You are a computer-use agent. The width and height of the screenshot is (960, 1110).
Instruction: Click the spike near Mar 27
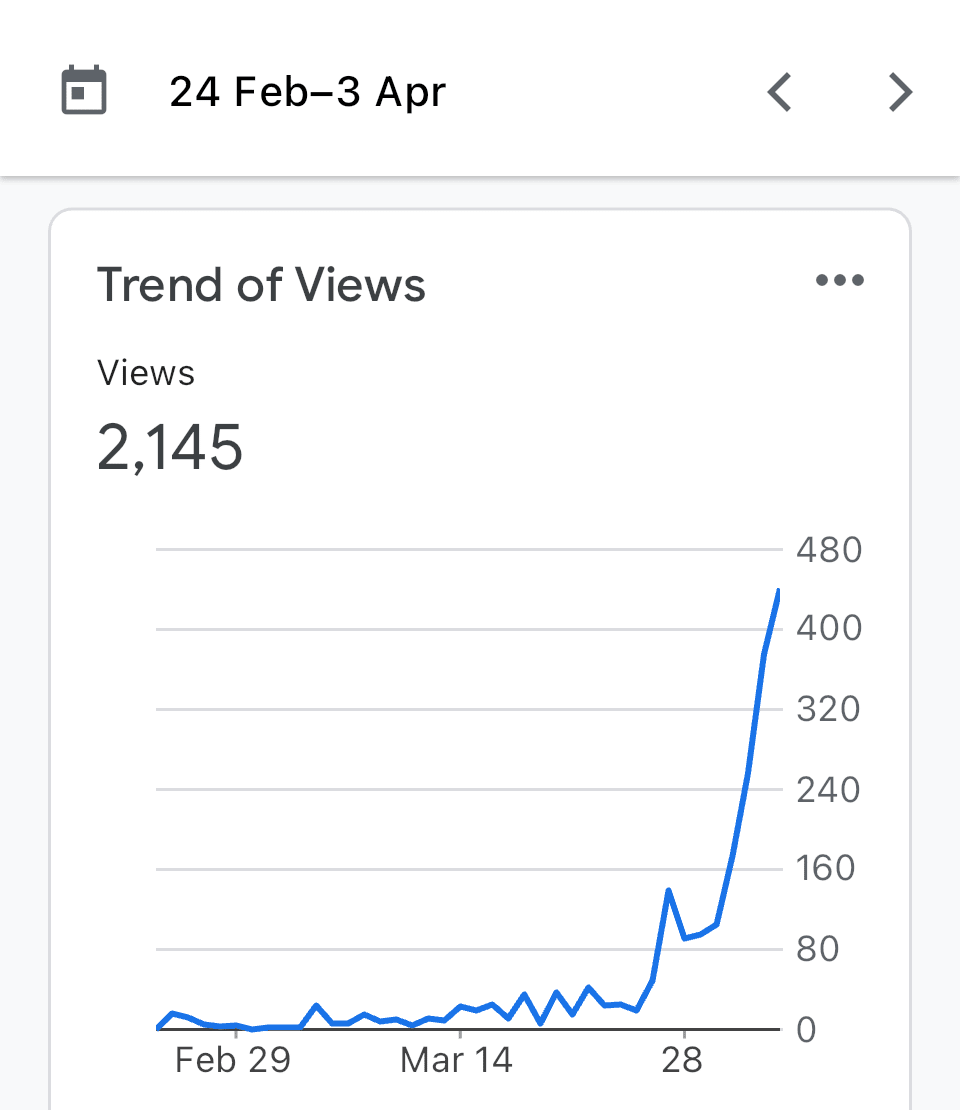[x=668, y=890]
